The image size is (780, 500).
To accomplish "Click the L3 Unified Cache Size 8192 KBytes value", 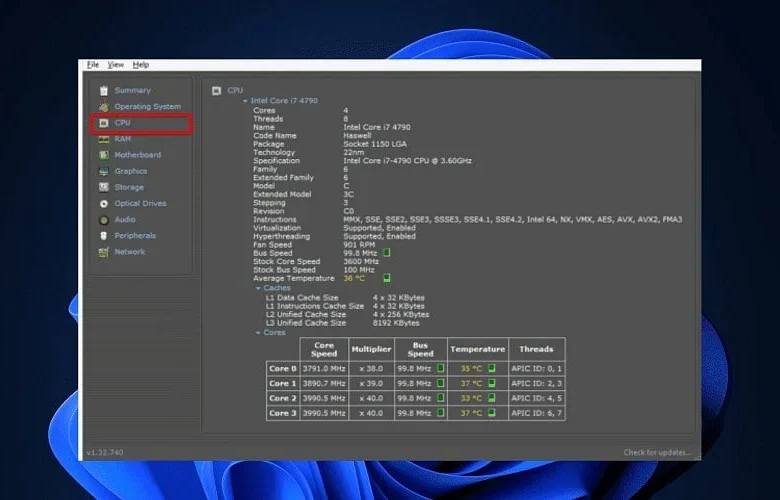I will click(x=396, y=323).
